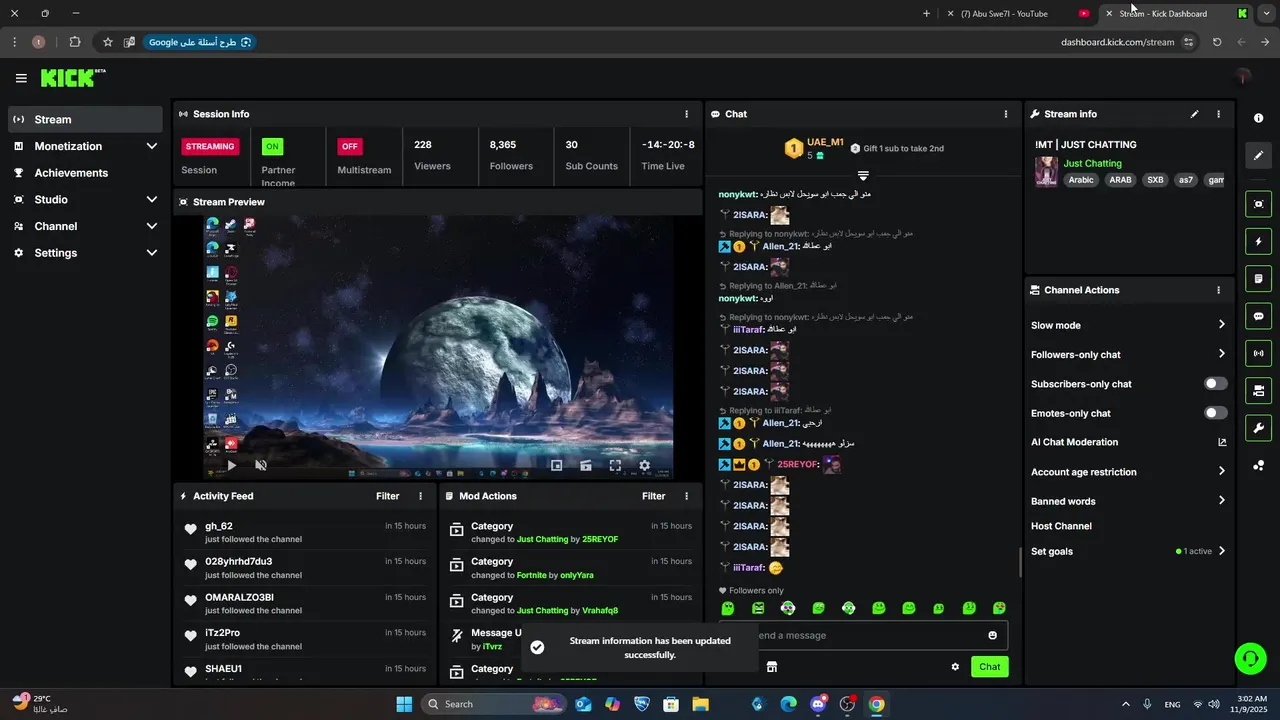Edit stream info with pencil icon

click(x=1194, y=114)
